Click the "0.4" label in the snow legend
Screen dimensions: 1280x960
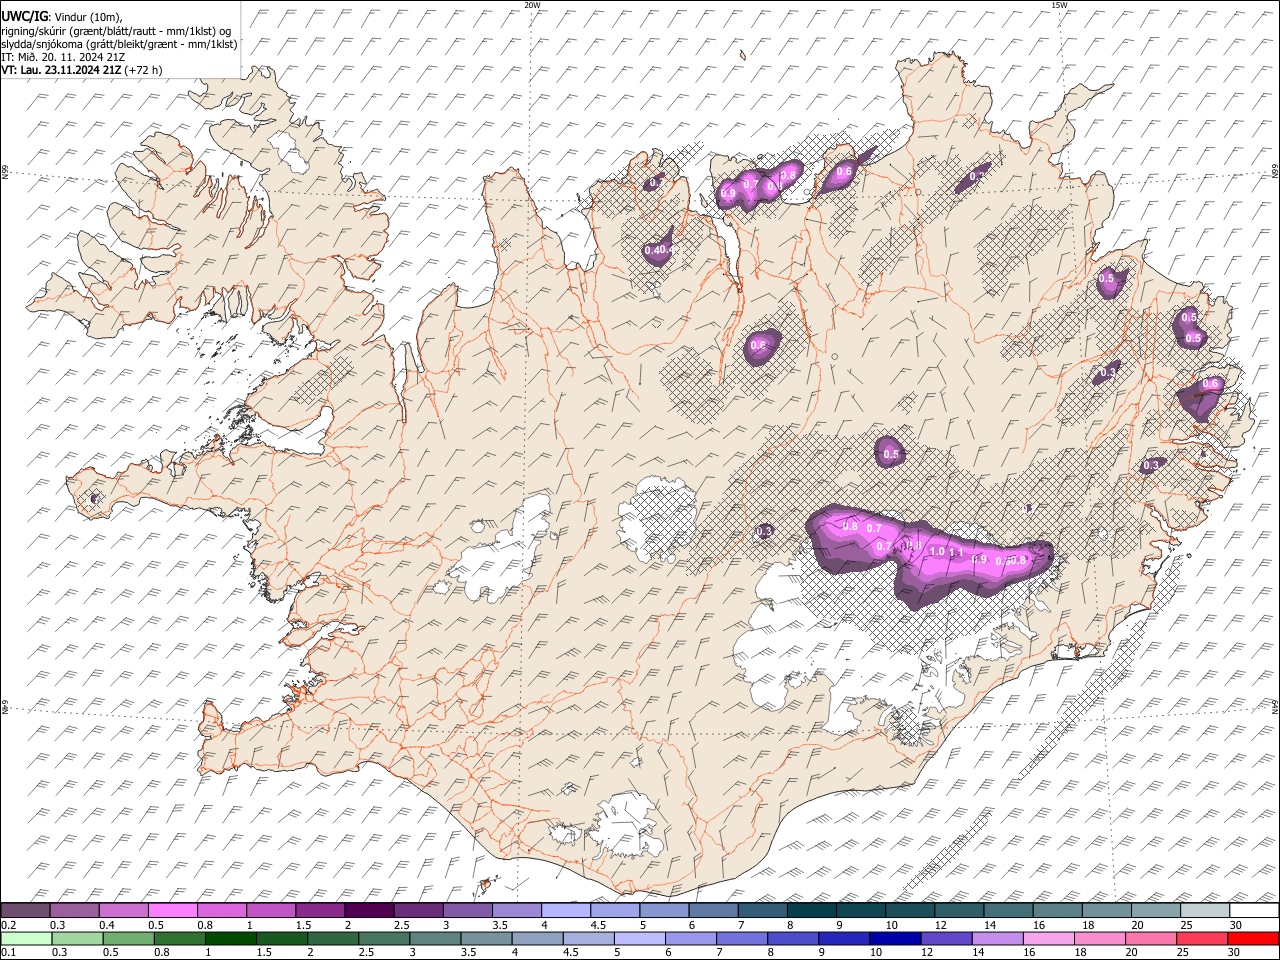tap(106, 925)
